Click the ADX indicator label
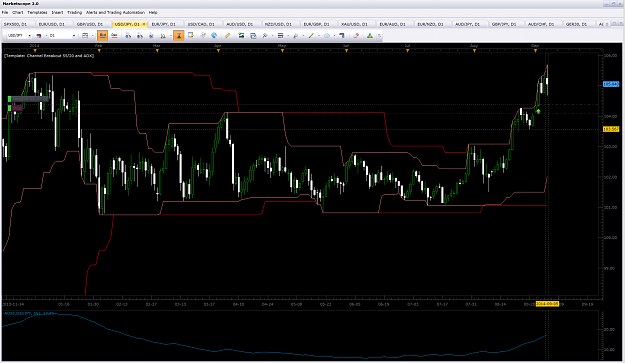The height and width of the screenshot is (363, 625). point(28,314)
